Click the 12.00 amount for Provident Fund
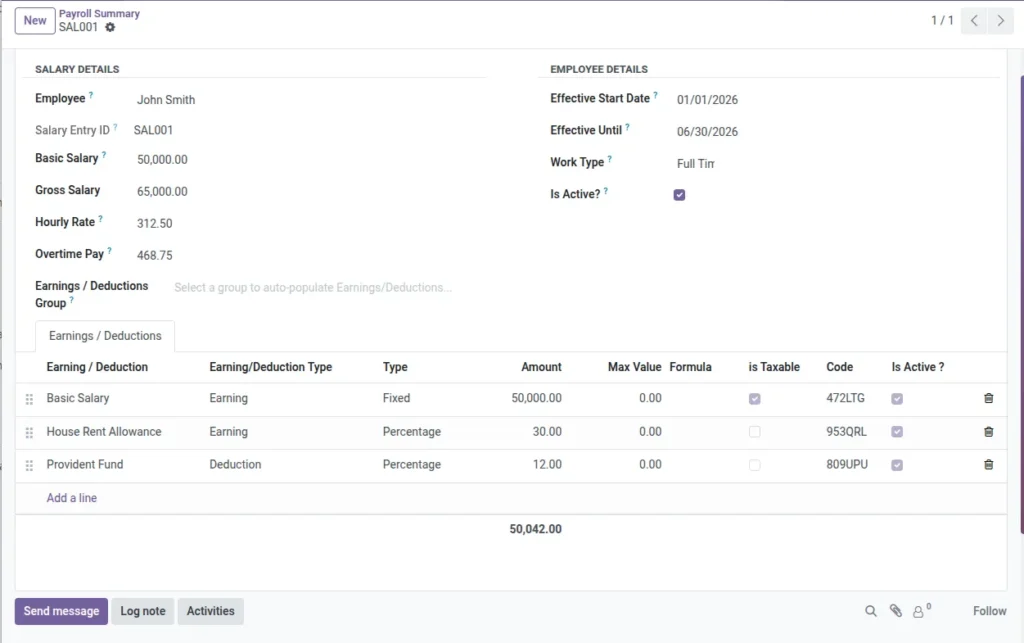1024x643 pixels. tap(547, 465)
